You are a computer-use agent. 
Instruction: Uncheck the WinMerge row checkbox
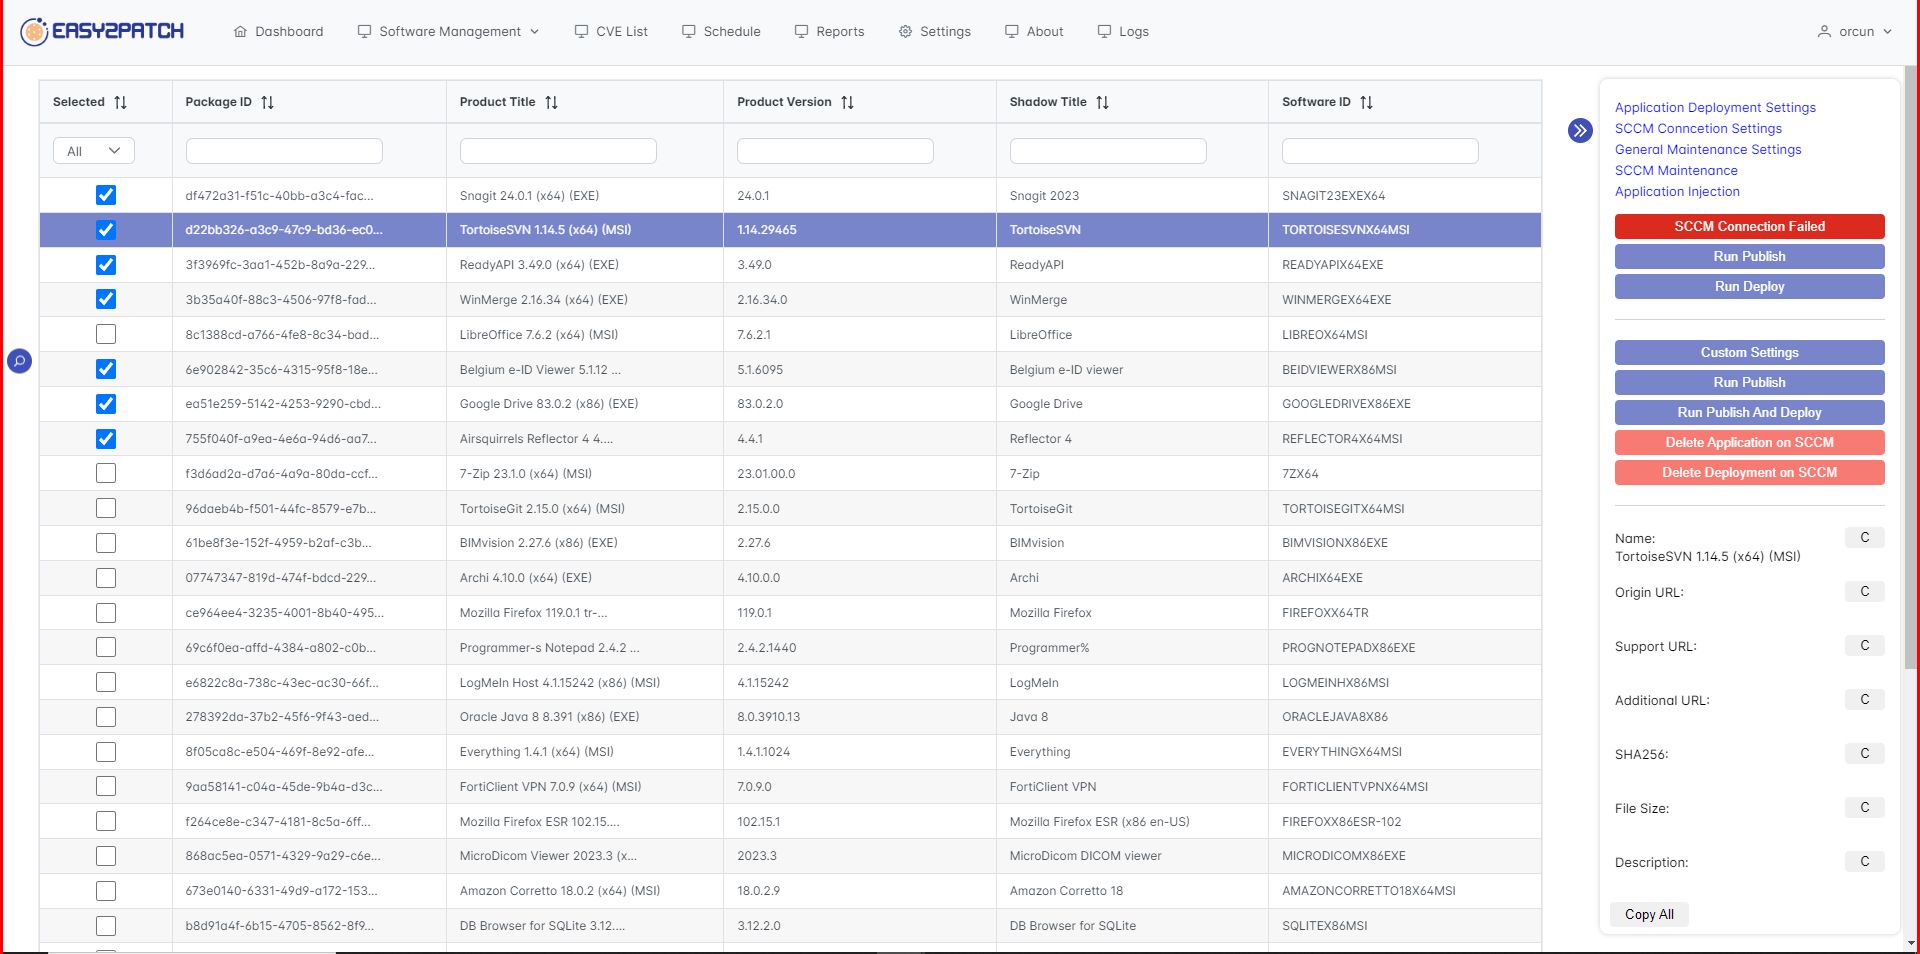[x=105, y=299]
